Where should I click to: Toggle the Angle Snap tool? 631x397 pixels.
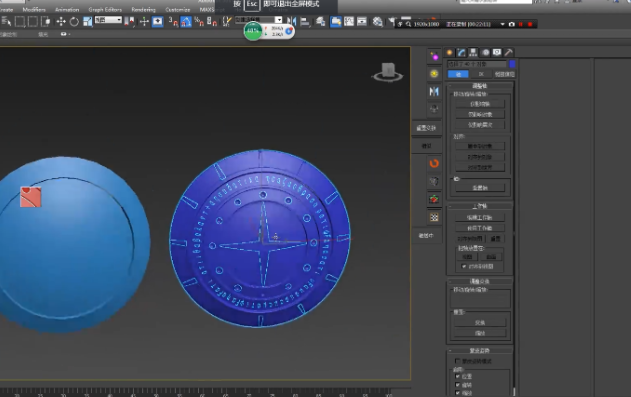186,21
